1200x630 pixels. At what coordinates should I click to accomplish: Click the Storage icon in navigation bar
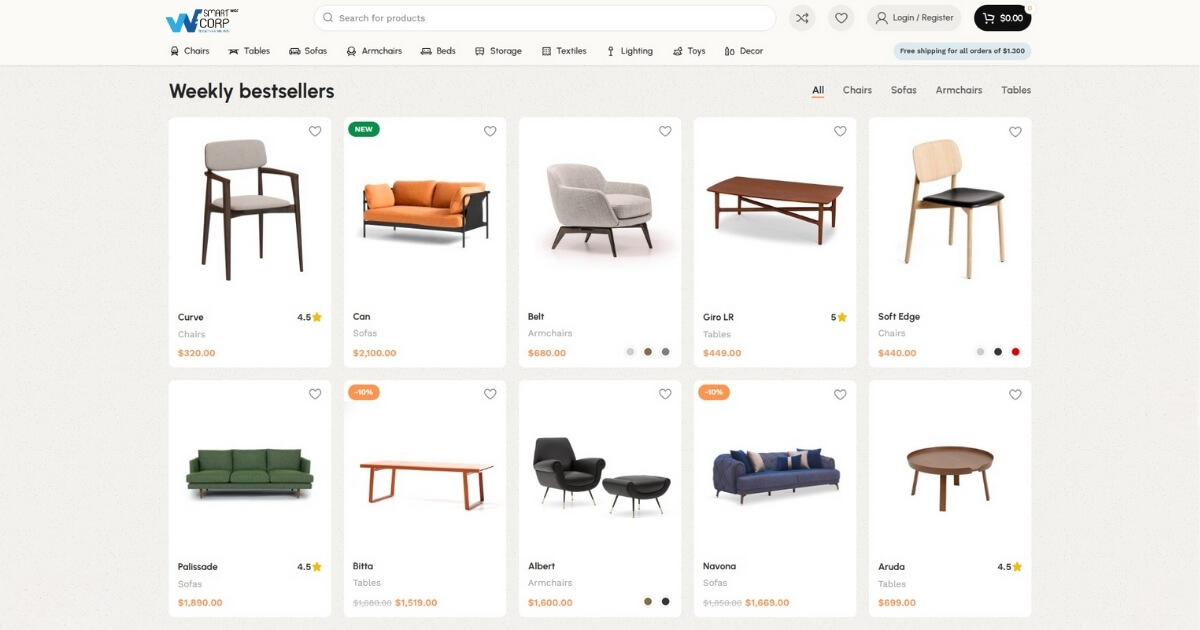[480, 51]
